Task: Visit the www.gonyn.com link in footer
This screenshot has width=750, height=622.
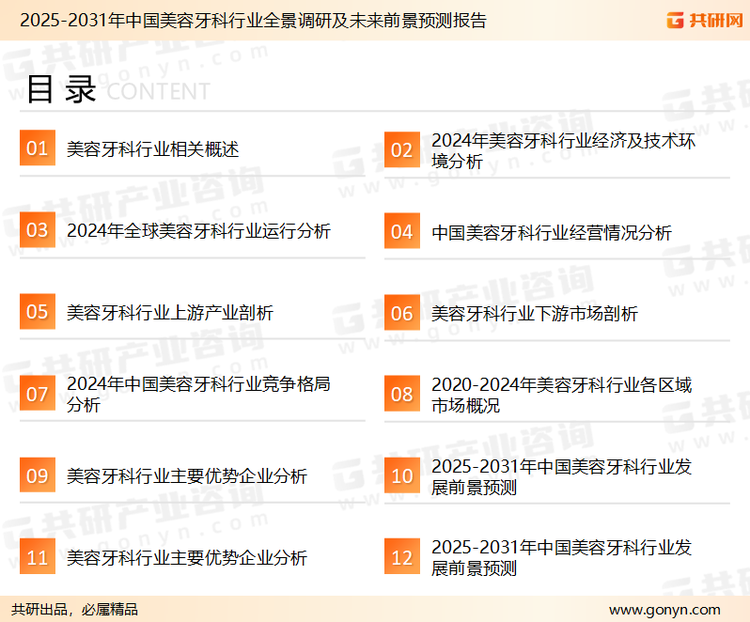Action: point(665,610)
